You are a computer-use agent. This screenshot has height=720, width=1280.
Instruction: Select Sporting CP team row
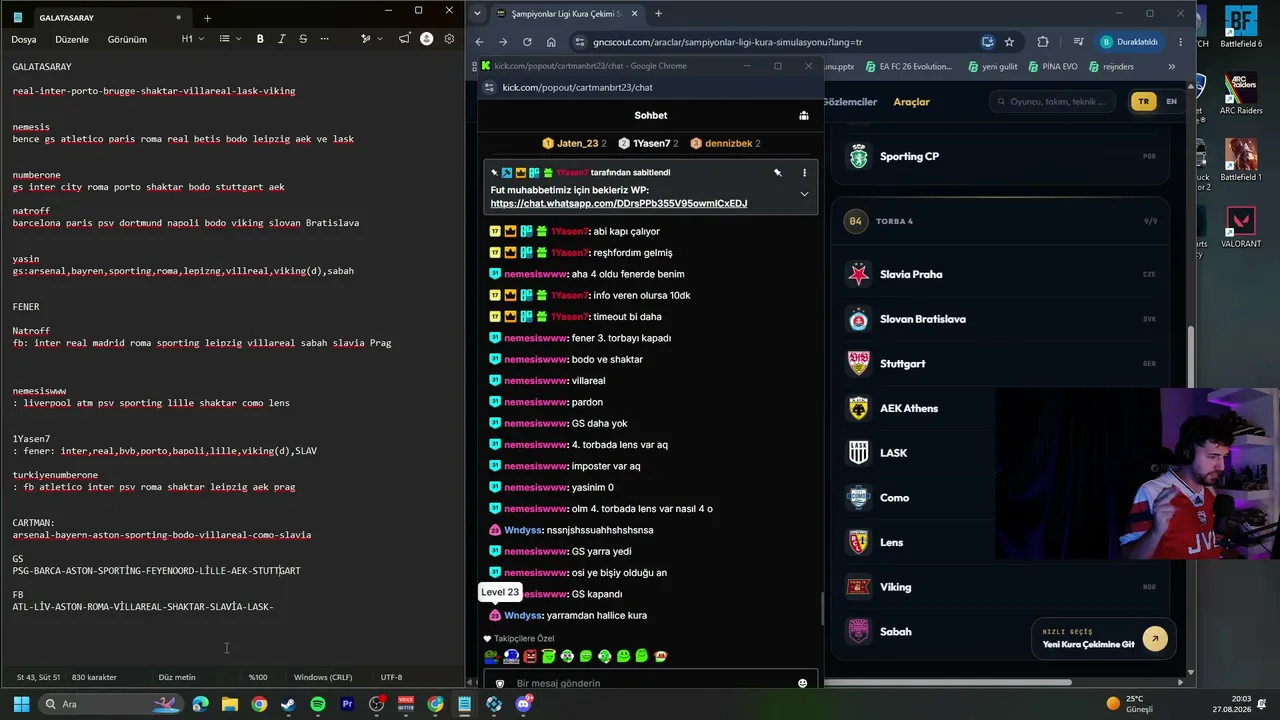[x=1001, y=156]
